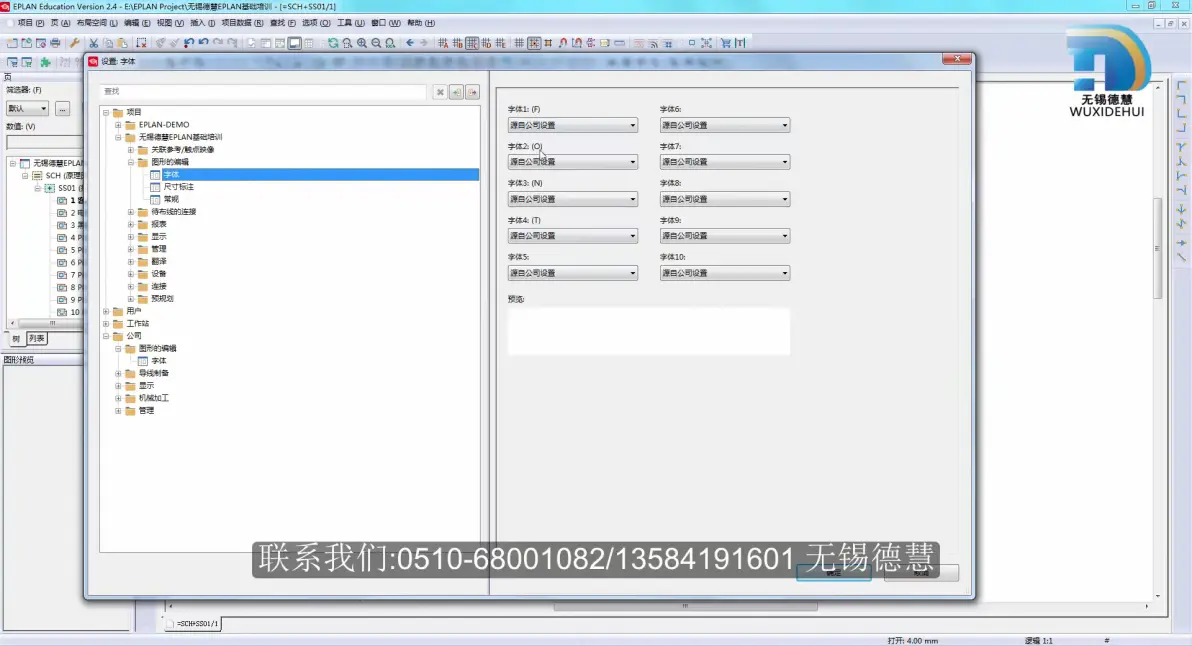Open the 视图(V) menu
Image resolution: width=1192 pixels, height=646 pixels.
point(170,23)
